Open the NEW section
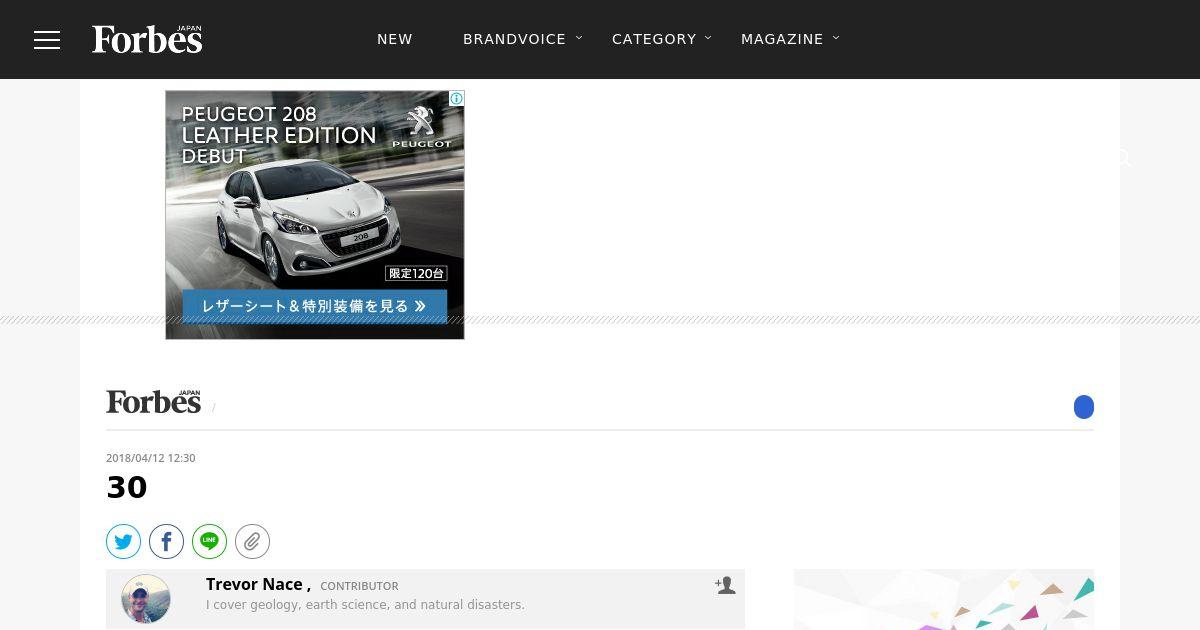The height and width of the screenshot is (630, 1200). (x=395, y=39)
